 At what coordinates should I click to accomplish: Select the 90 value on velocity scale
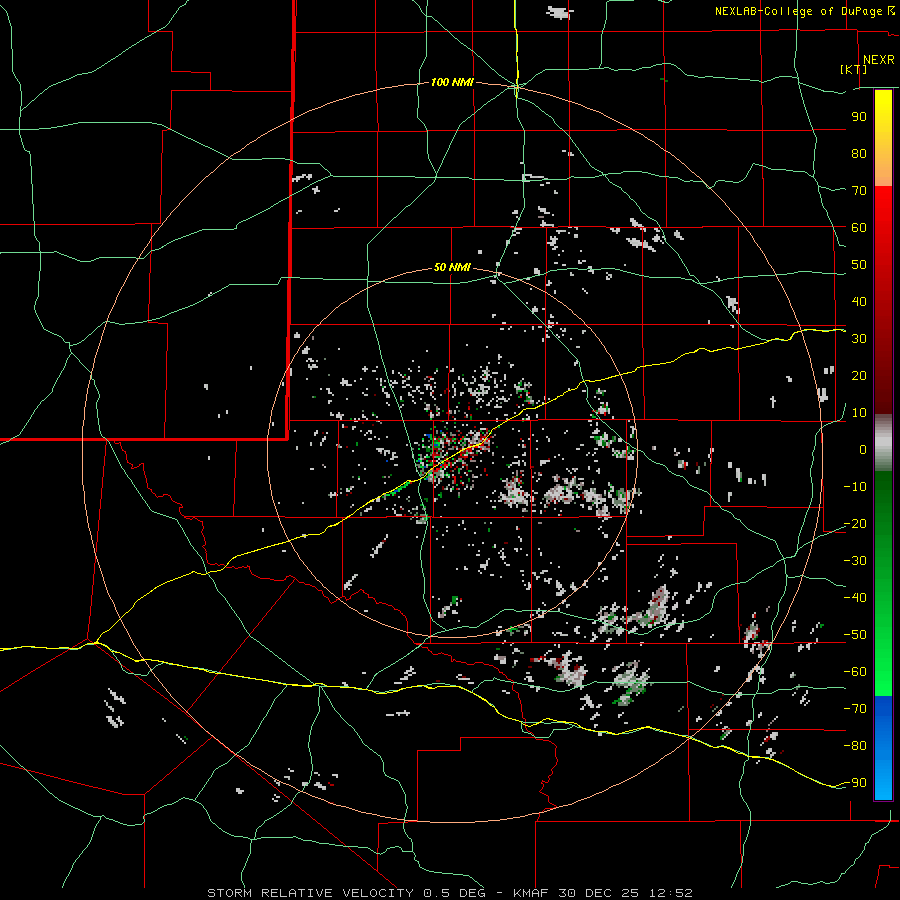(x=859, y=117)
